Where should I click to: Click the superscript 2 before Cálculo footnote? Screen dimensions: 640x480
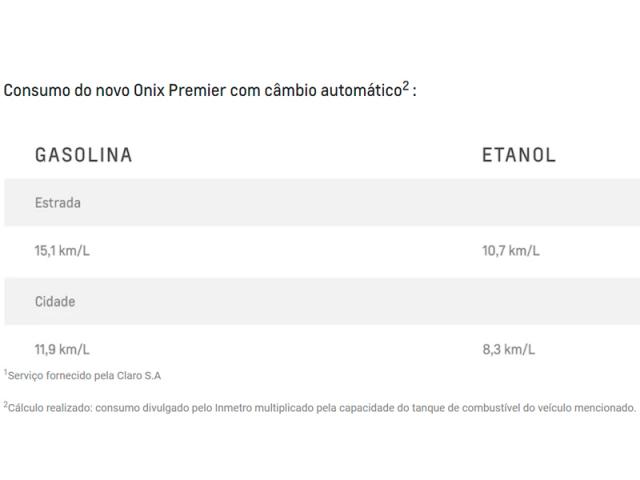6,404
